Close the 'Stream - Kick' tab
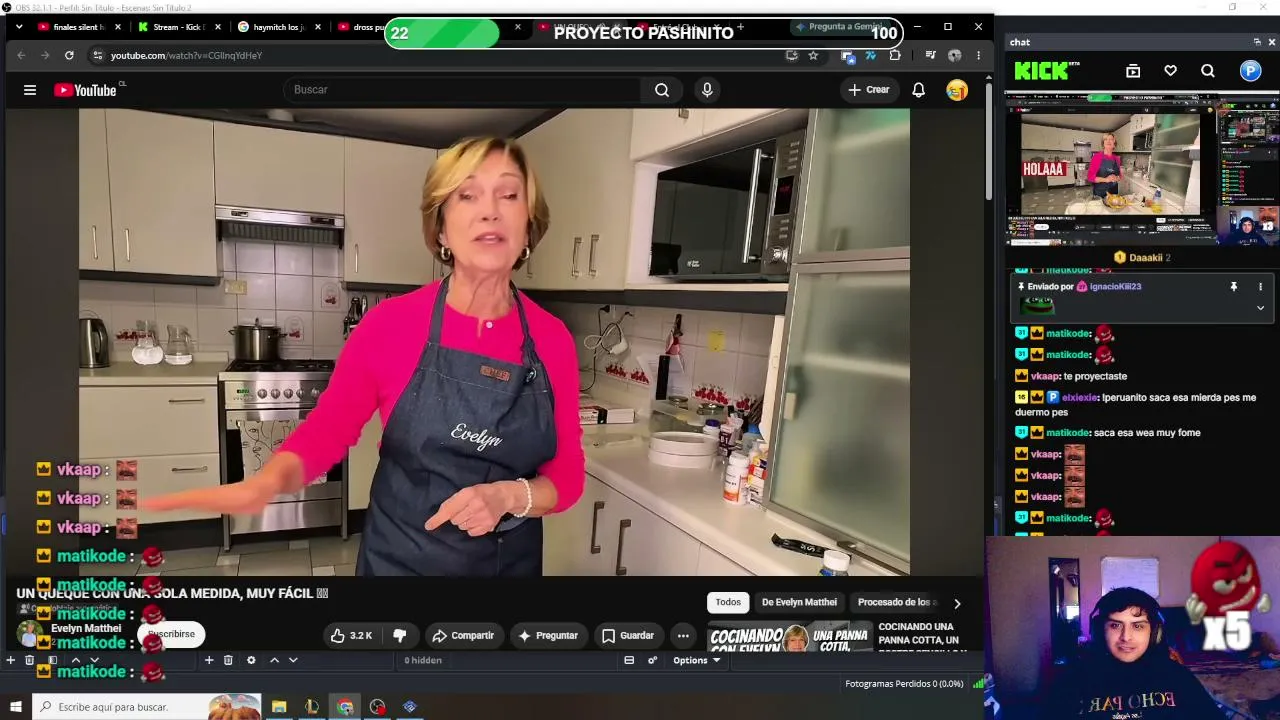Viewport: 1280px width, 720px height. point(218,27)
